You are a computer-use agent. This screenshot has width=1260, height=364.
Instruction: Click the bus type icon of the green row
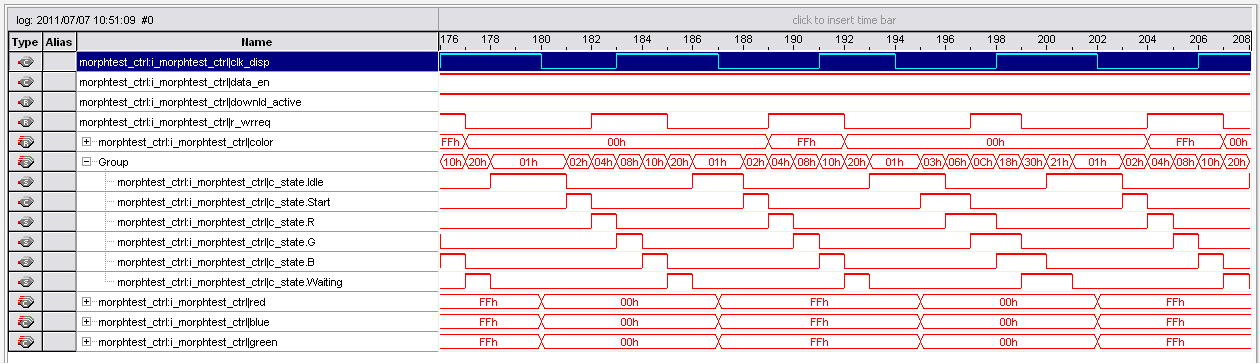coord(25,342)
